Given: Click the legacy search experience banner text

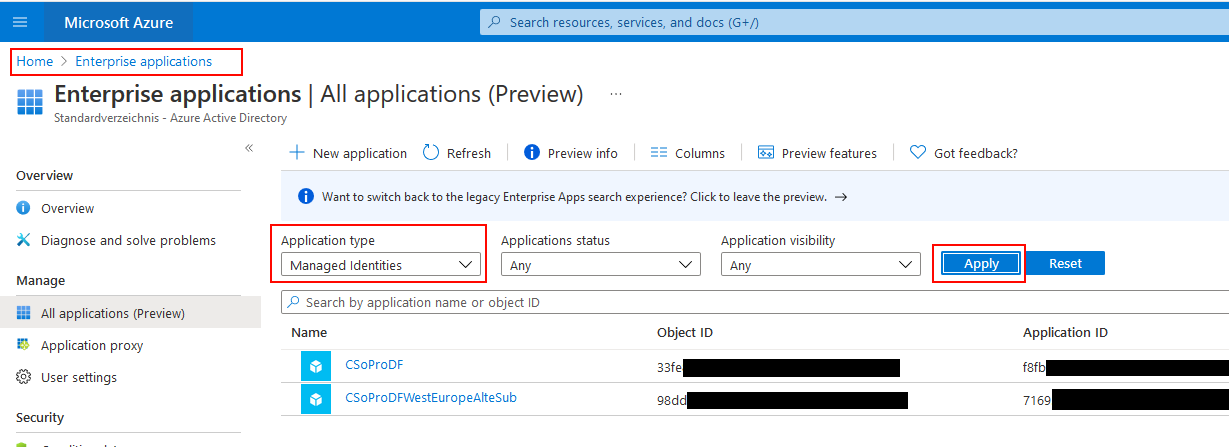Looking at the screenshot, I should pos(574,197).
